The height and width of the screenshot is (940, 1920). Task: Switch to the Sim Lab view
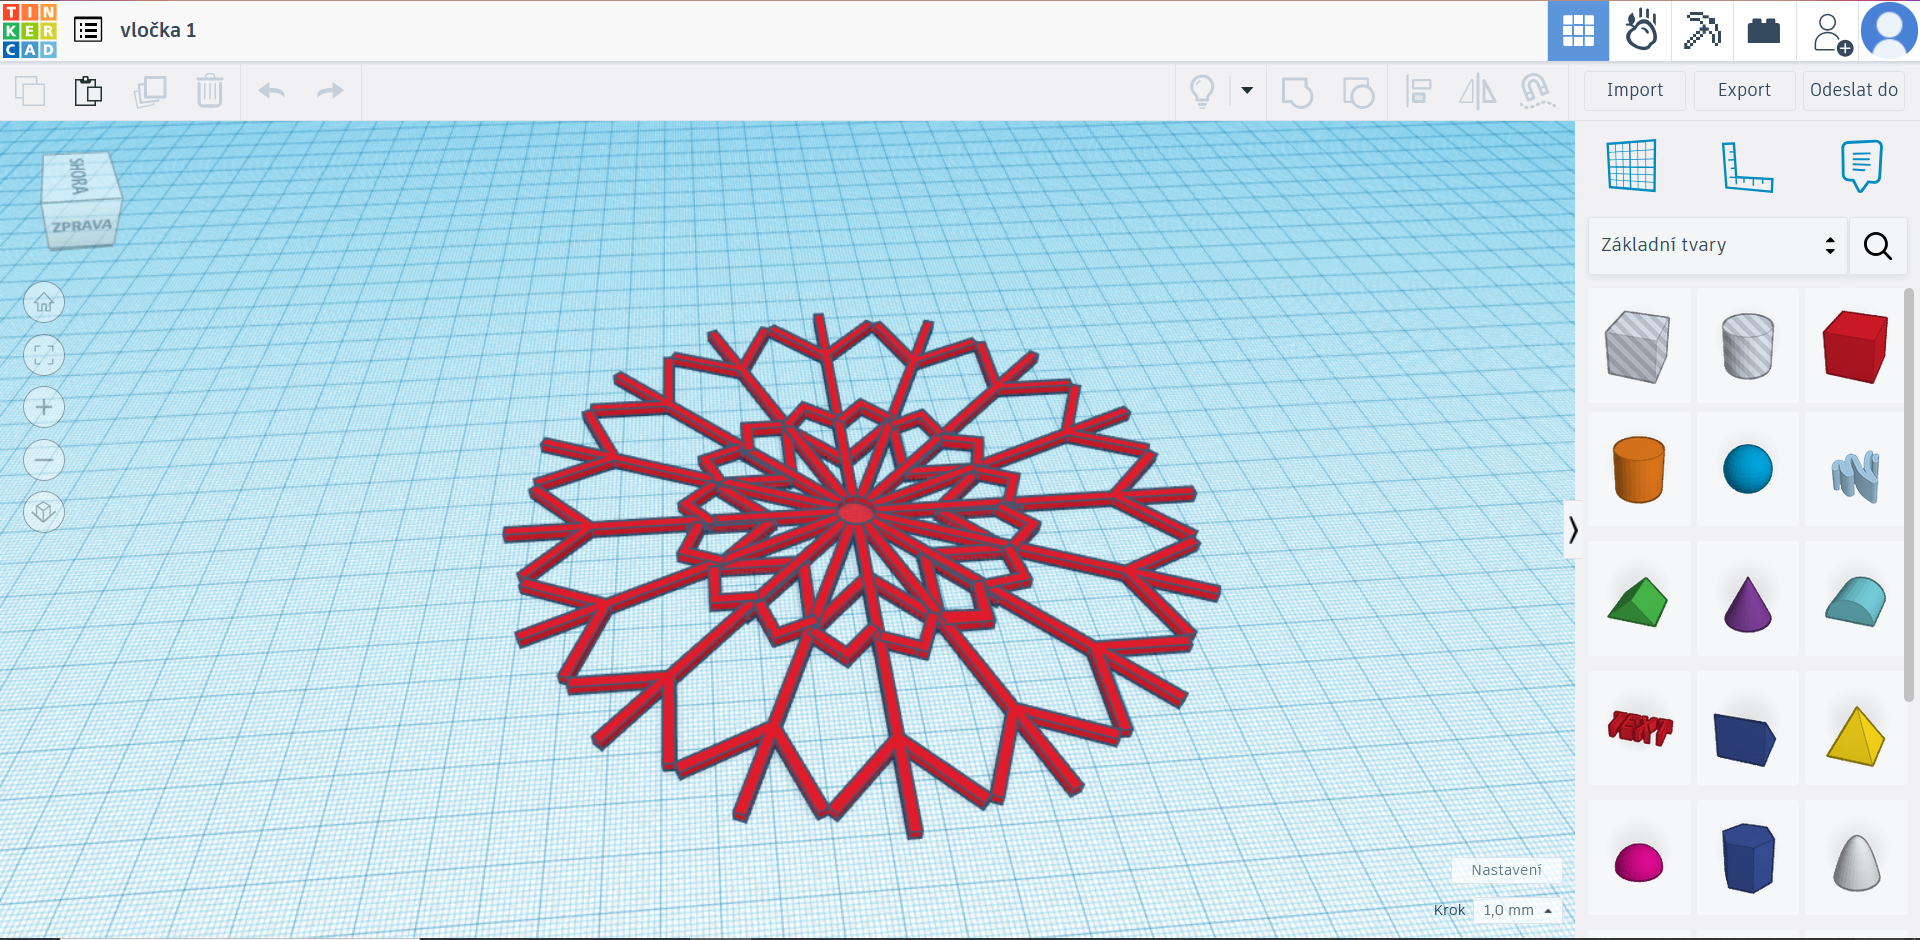point(1641,31)
